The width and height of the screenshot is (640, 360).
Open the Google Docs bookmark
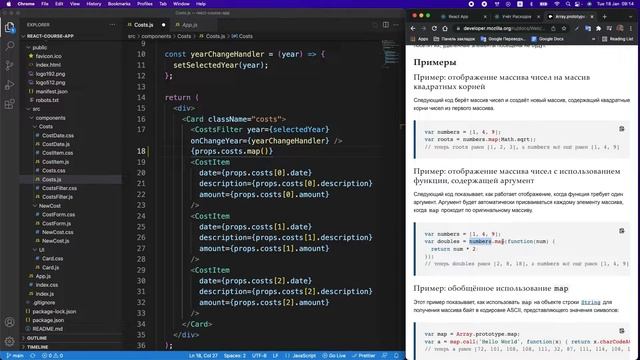pyautogui.click(x=547, y=39)
